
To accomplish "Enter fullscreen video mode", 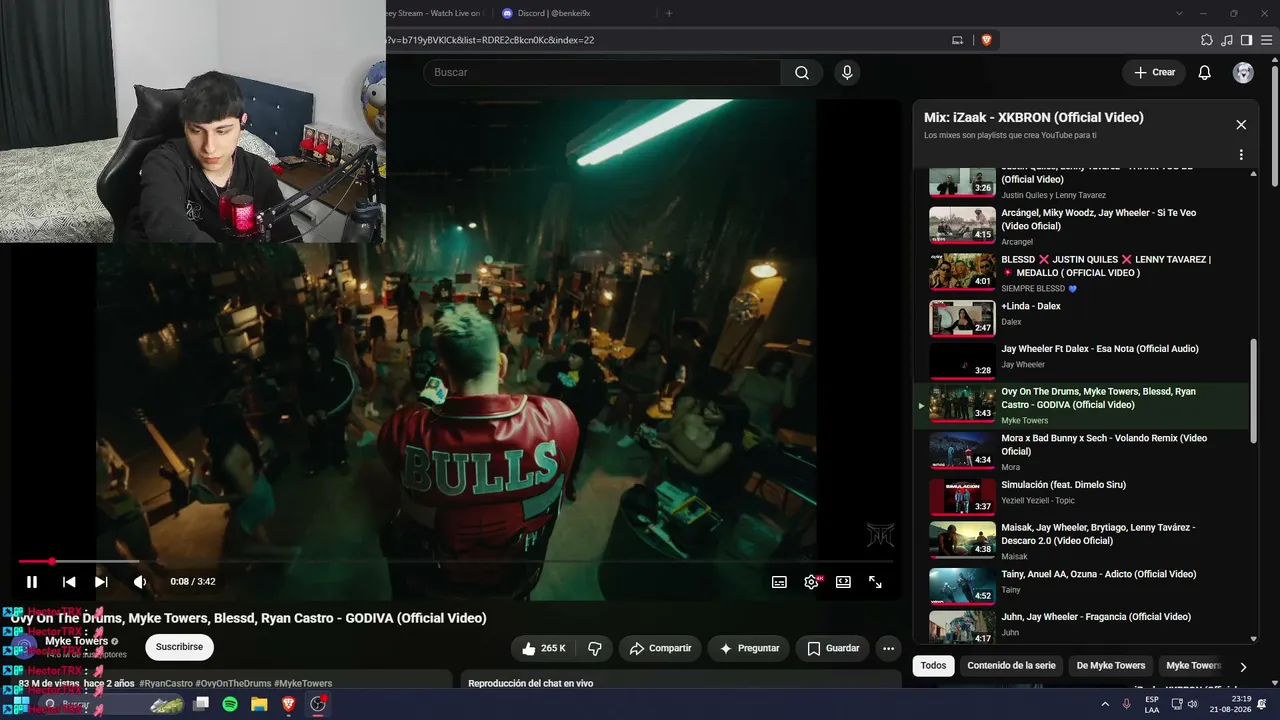I will click(x=875, y=582).
